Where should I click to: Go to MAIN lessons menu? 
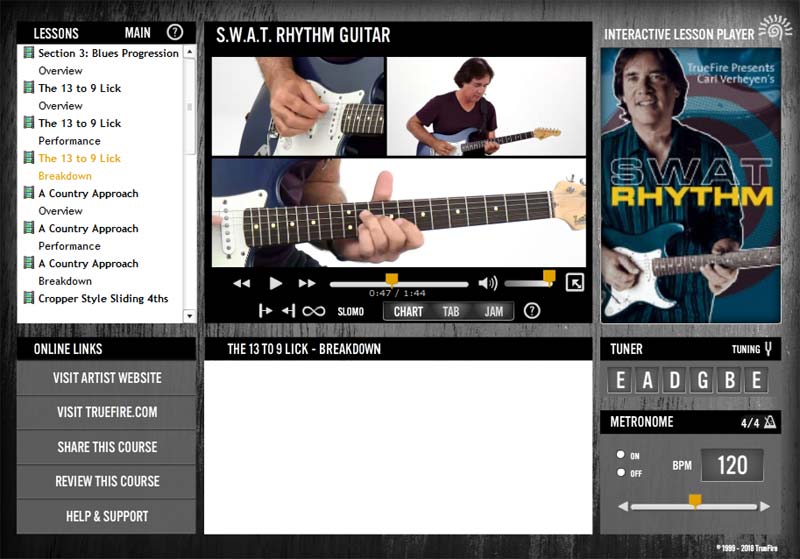pos(138,33)
